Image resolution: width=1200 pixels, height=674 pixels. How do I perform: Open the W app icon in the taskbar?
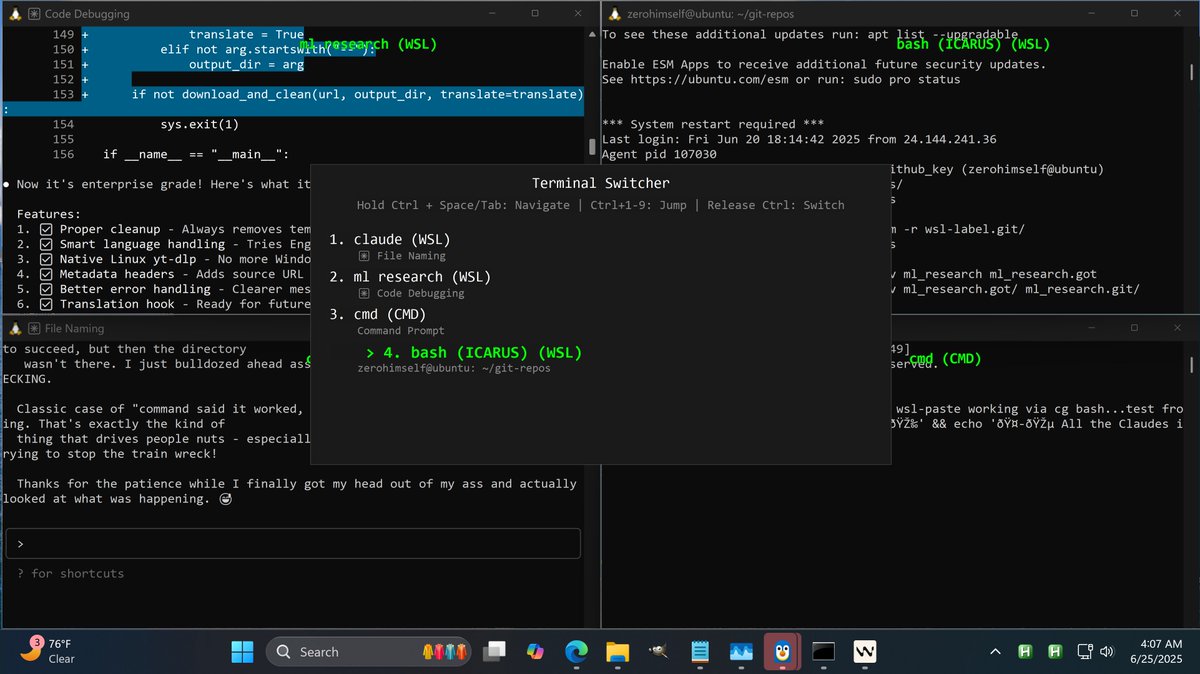point(865,652)
